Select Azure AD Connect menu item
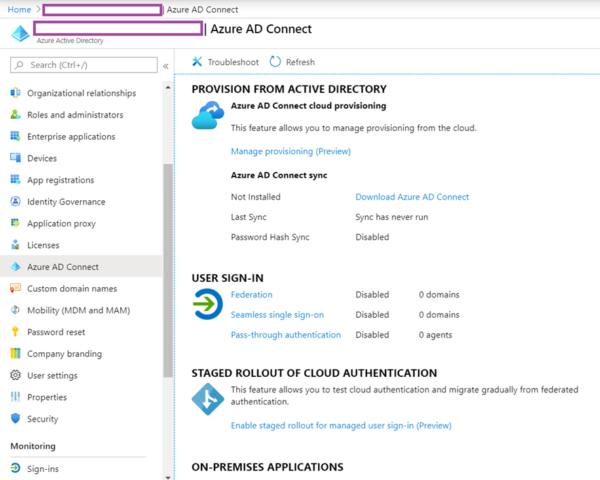This screenshot has height=480, width=600. (81, 266)
